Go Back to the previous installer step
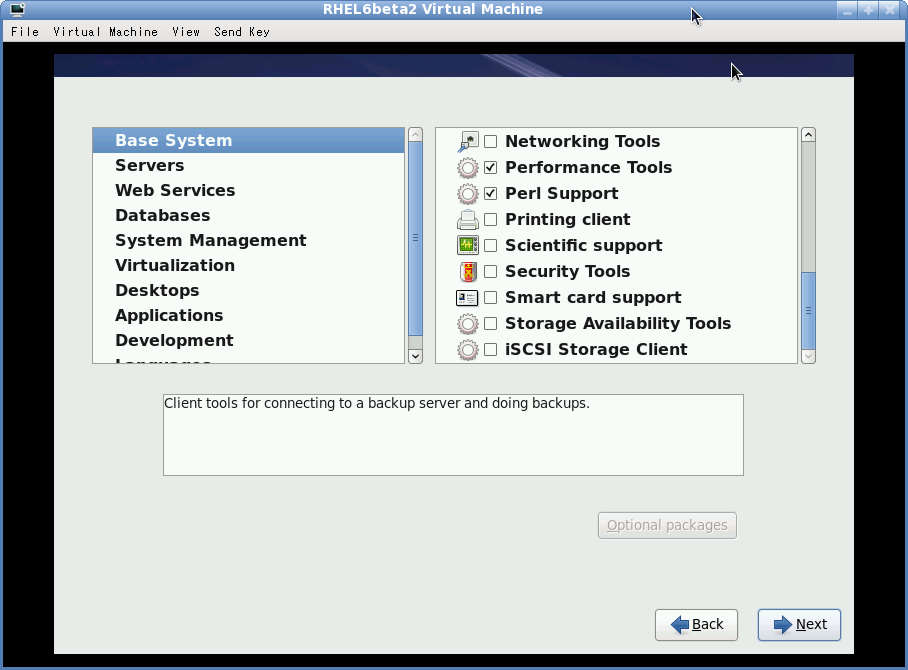 click(696, 624)
